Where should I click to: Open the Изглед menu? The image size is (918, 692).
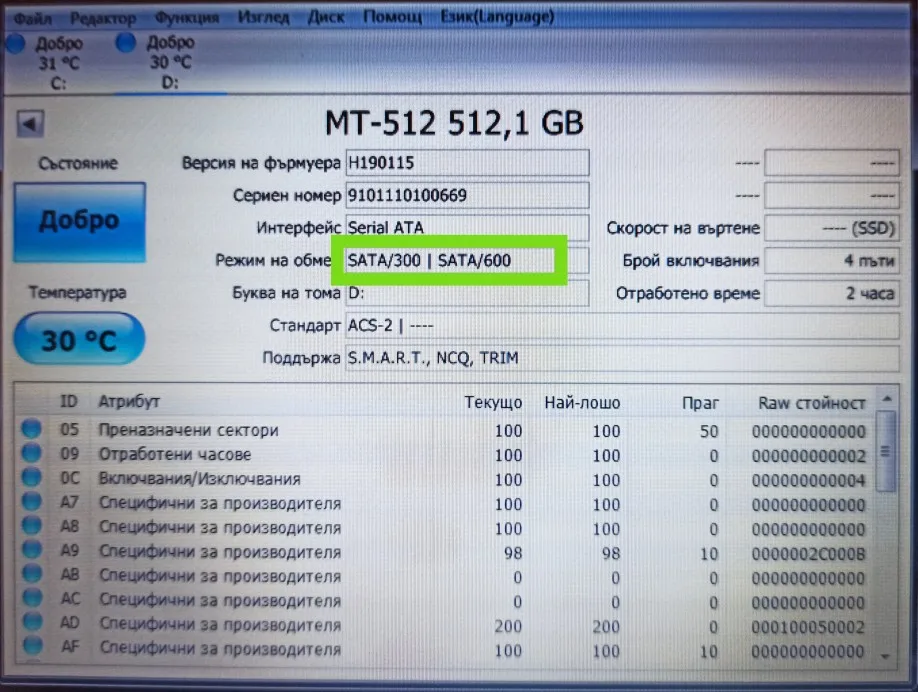[263, 18]
